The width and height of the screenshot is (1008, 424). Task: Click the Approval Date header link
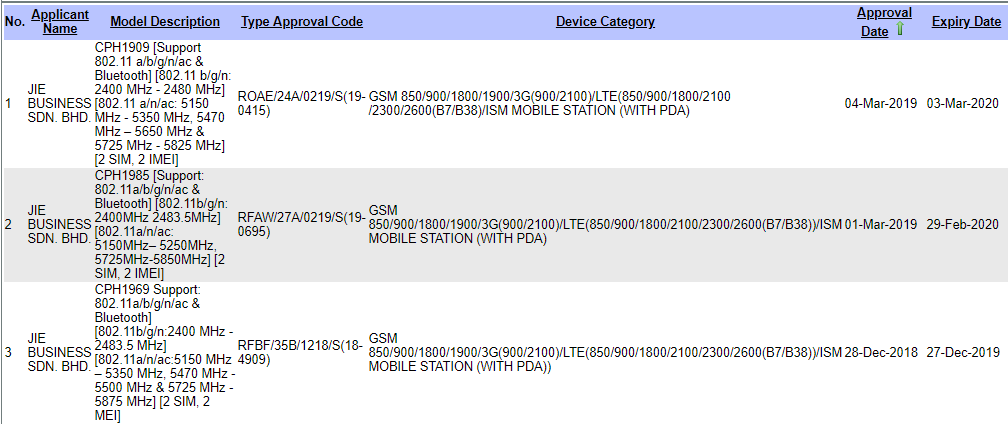tap(883, 14)
